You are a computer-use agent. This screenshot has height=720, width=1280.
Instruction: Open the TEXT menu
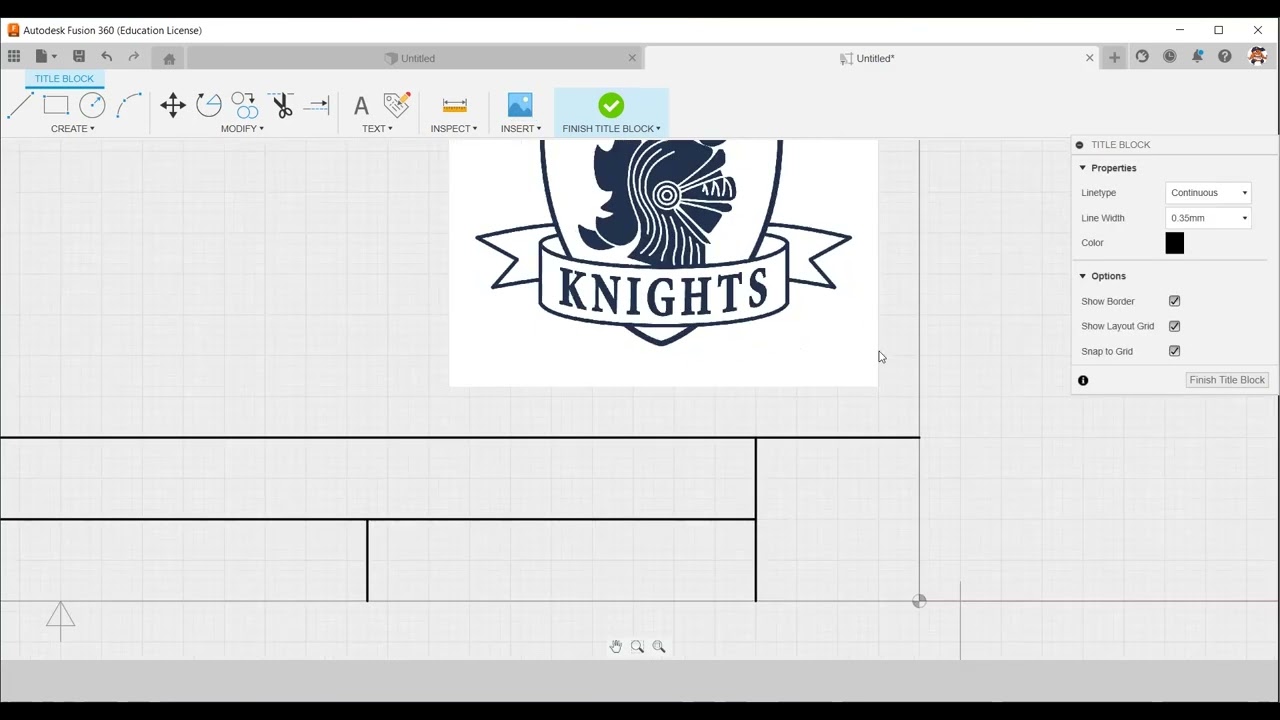tap(377, 129)
